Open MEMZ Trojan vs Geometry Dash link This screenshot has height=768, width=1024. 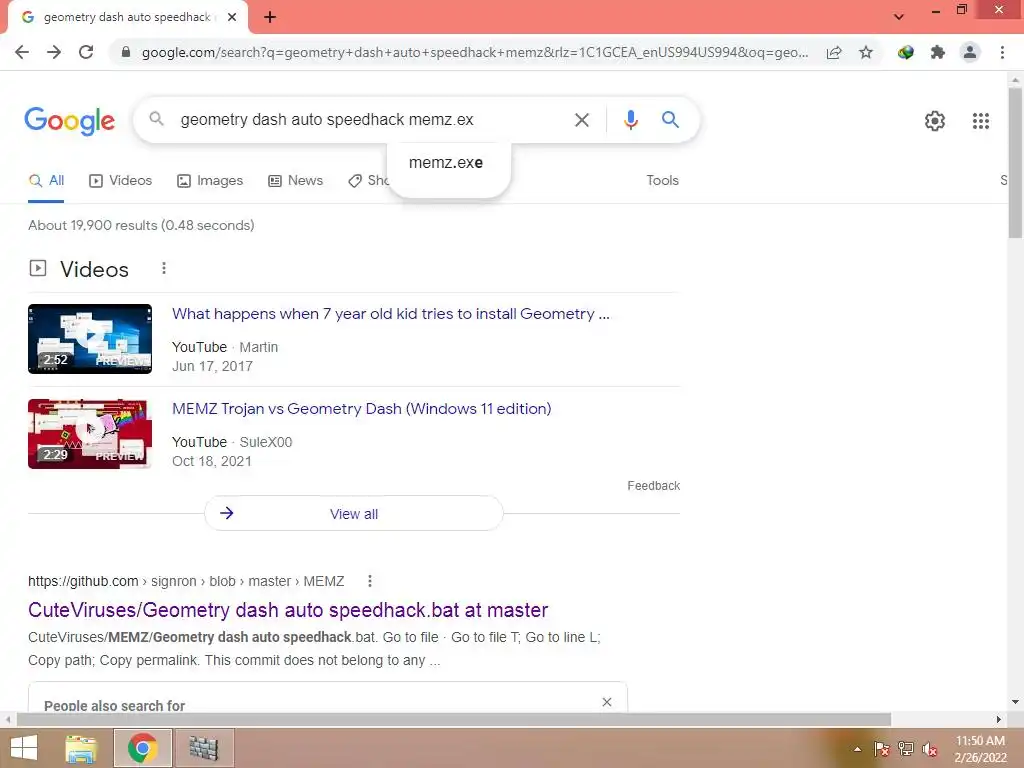pos(362,409)
